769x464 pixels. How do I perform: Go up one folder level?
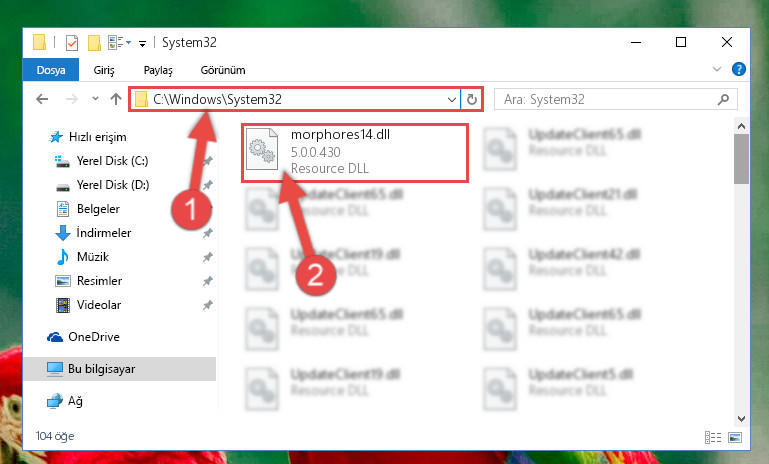point(116,100)
